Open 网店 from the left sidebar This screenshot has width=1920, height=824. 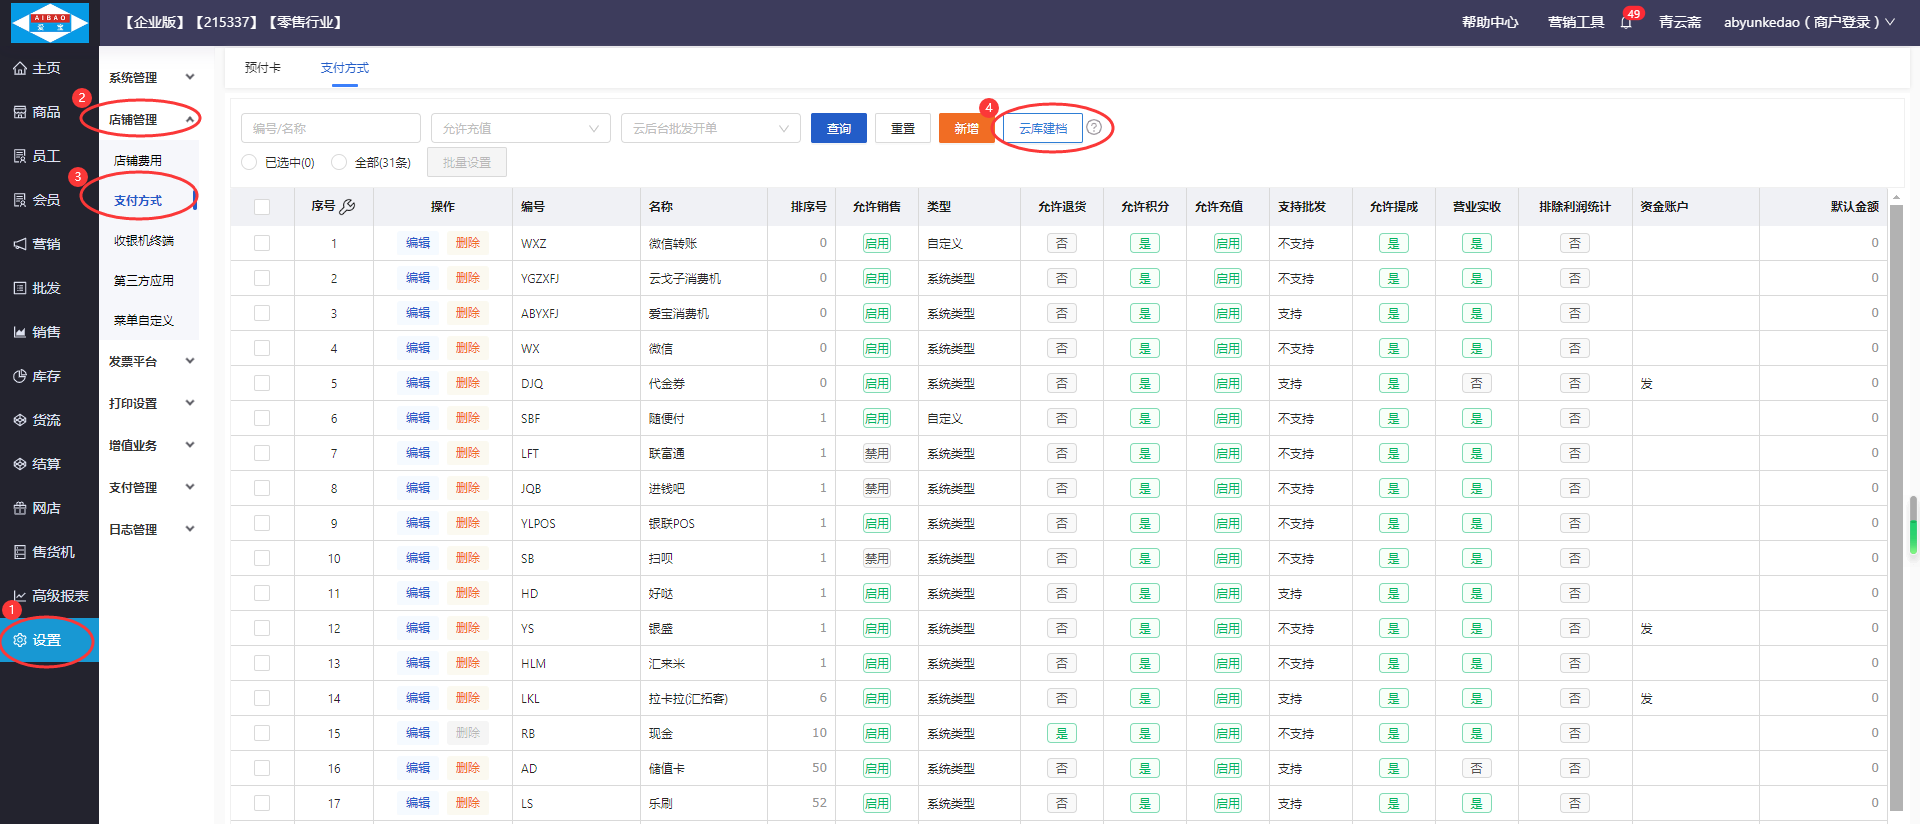(x=37, y=508)
